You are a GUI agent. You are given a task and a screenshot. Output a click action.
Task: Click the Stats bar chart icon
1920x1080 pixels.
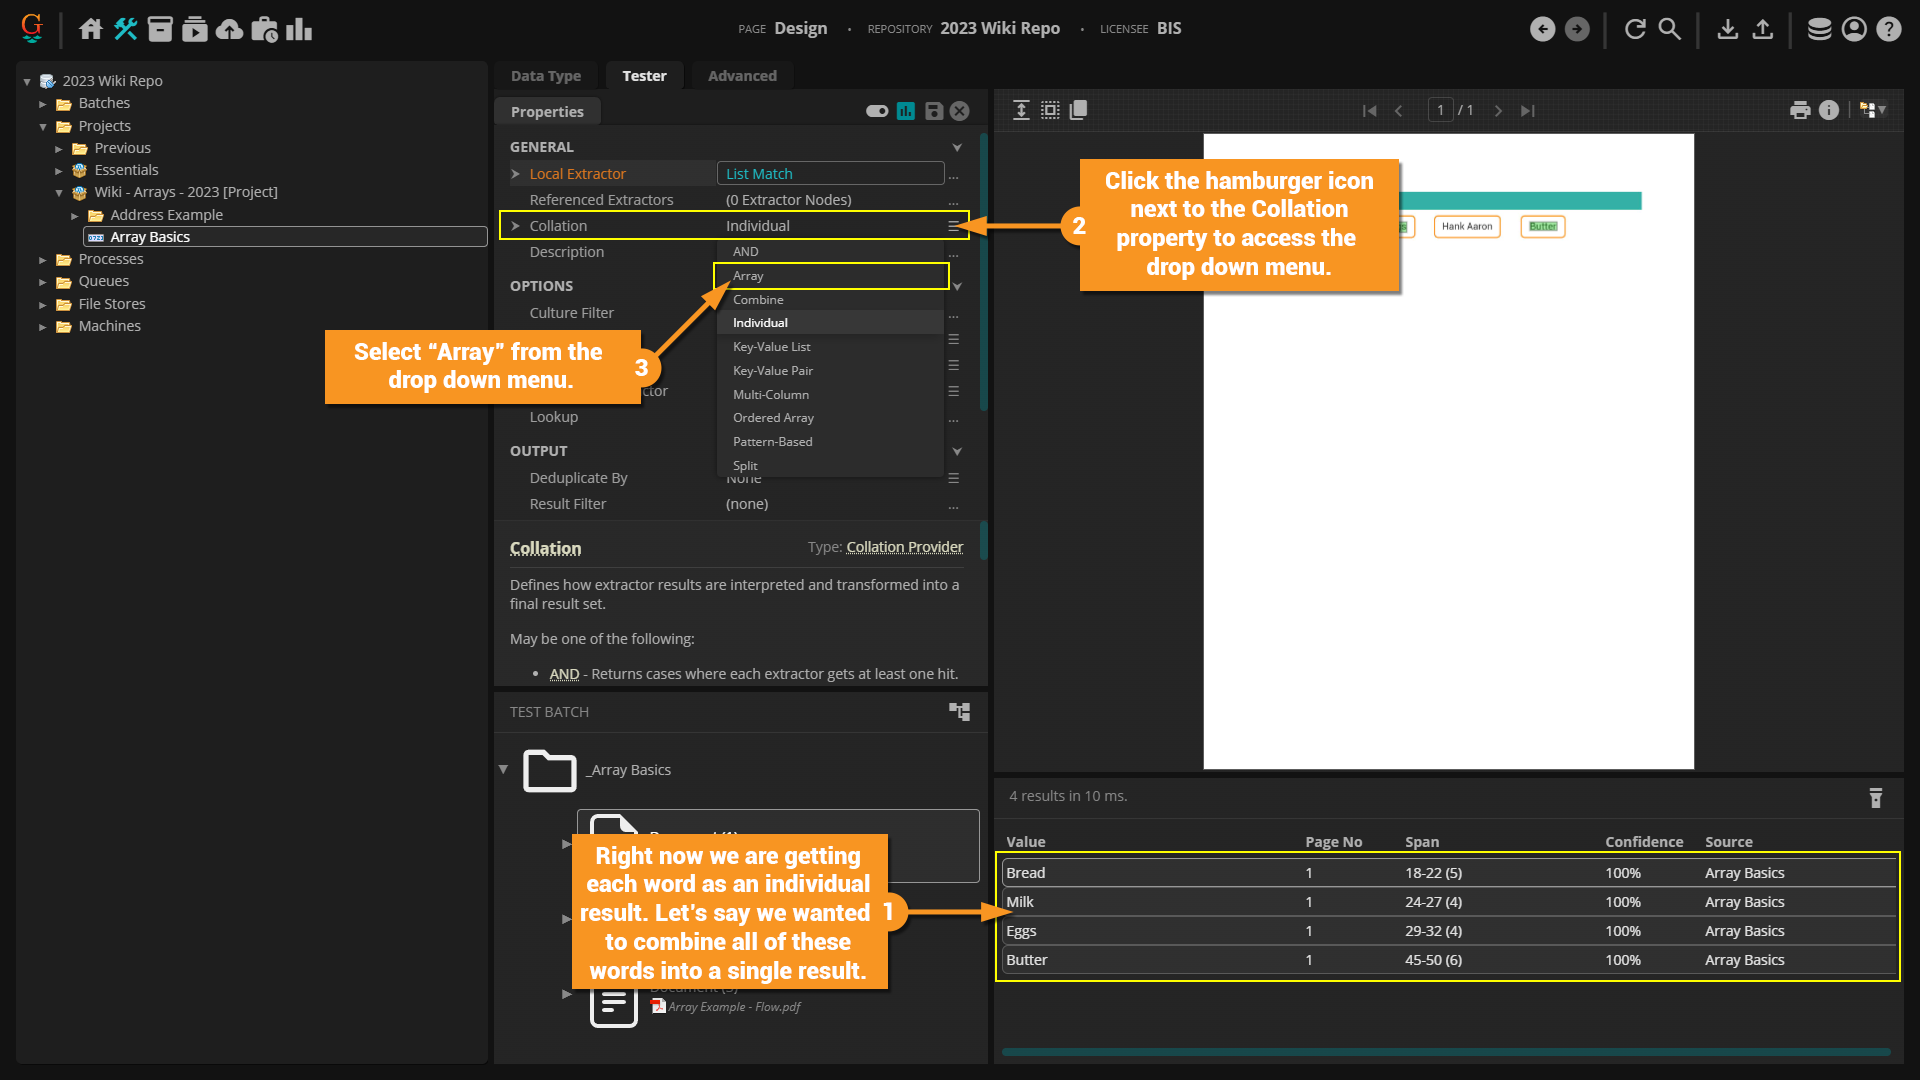point(298,29)
